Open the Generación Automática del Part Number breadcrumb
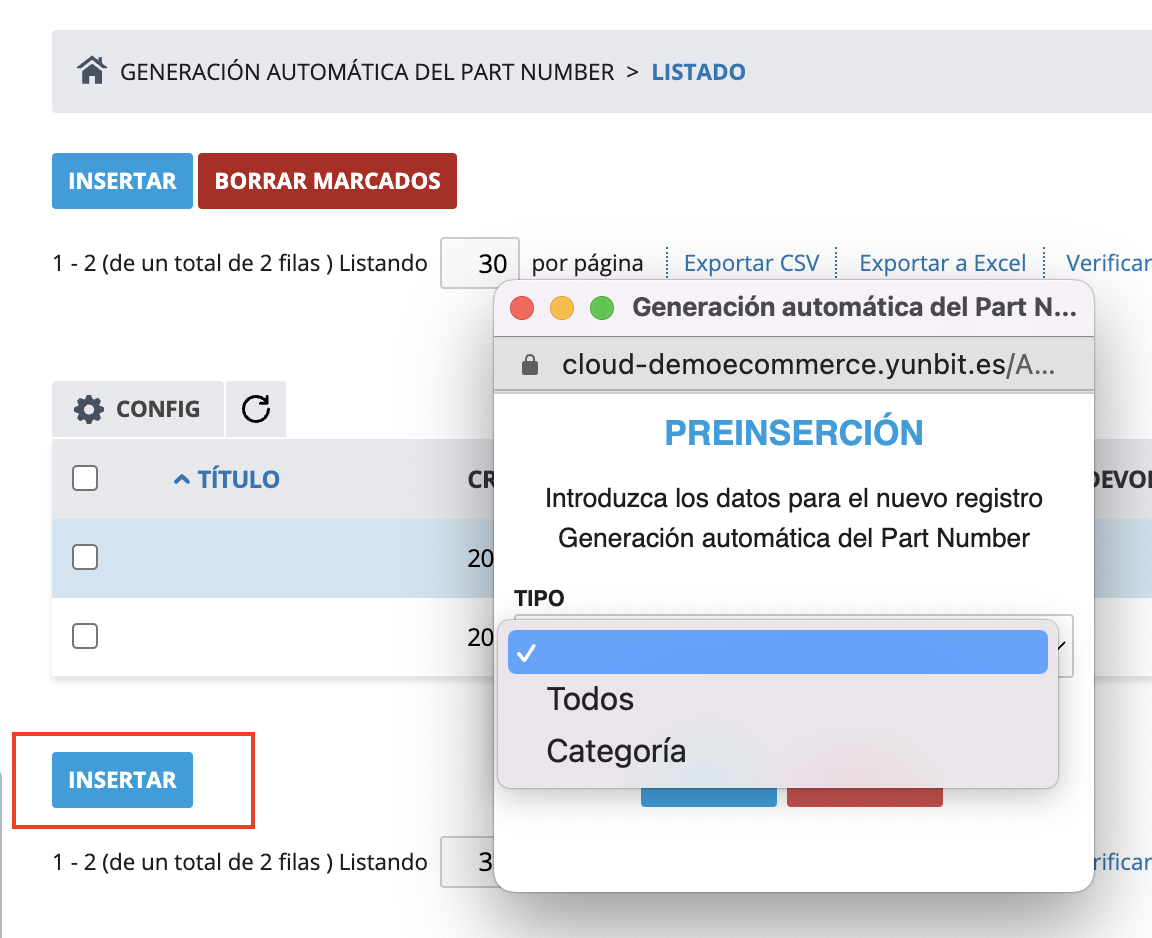The width and height of the screenshot is (1152, 938). coord(367,72)
